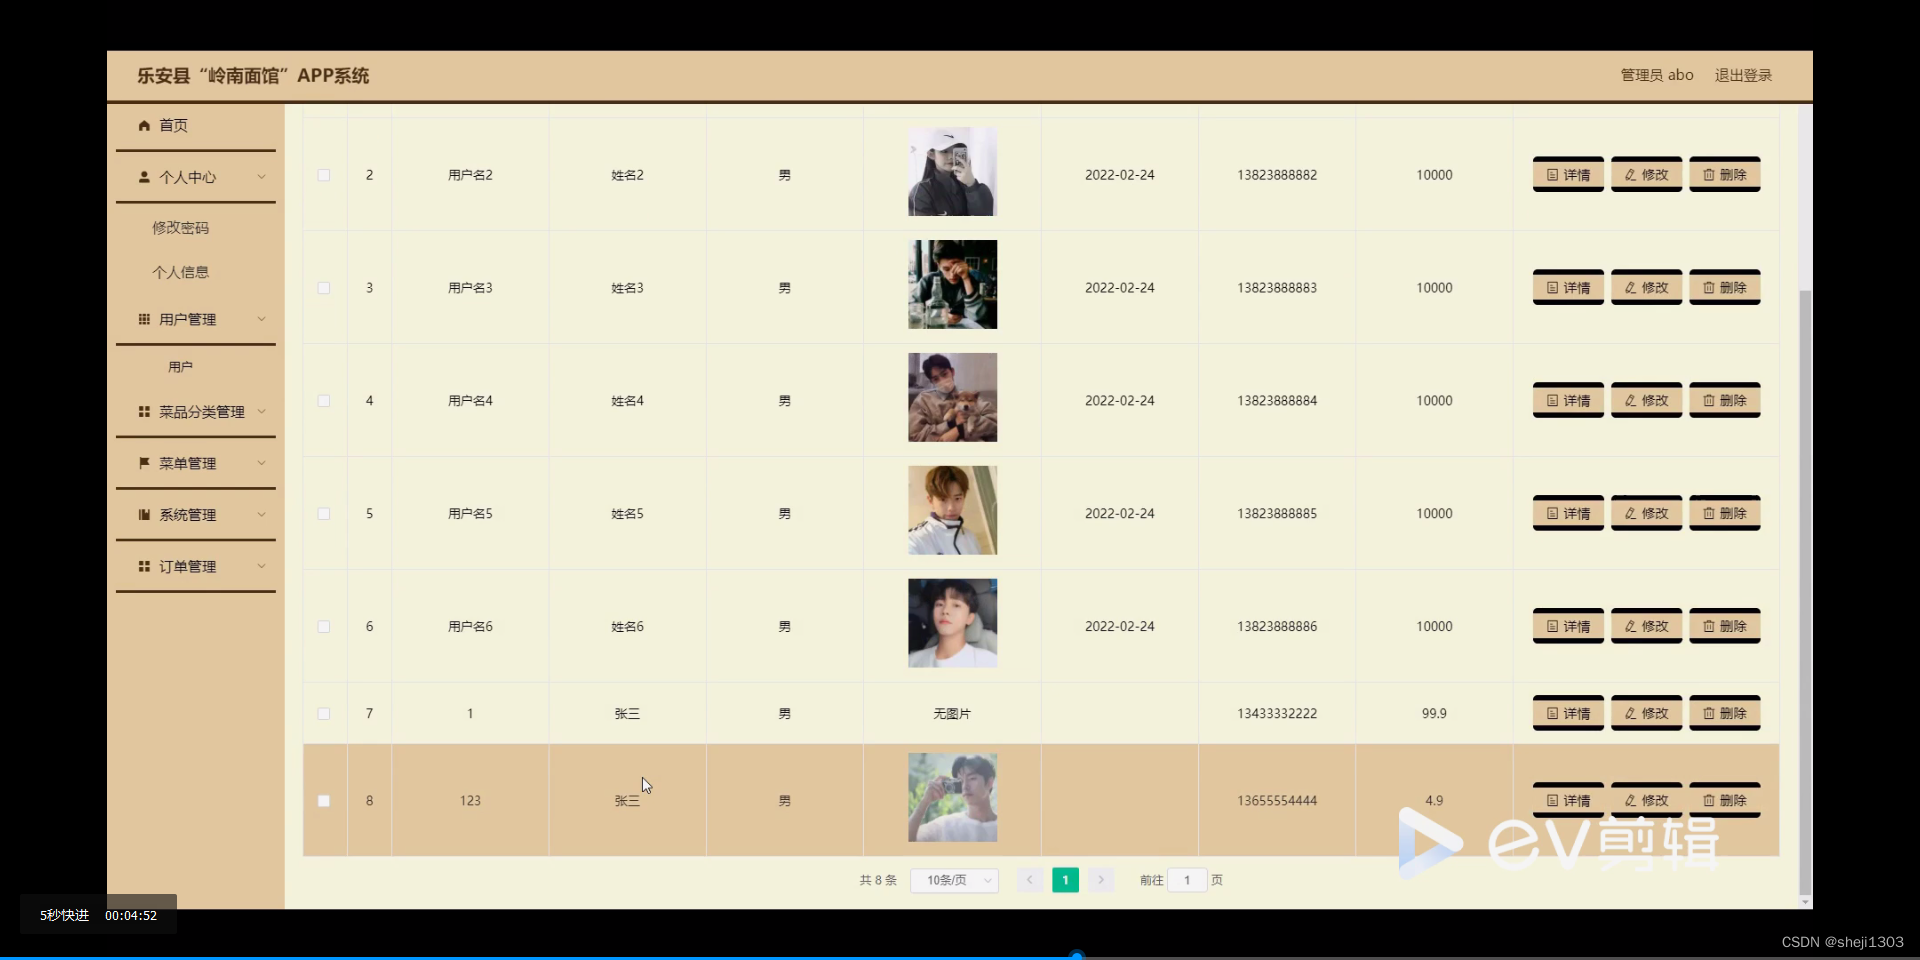The image size is (1920, 960).
Task: Click the next-page arrow in pagination
Action: click(1101, 880)
